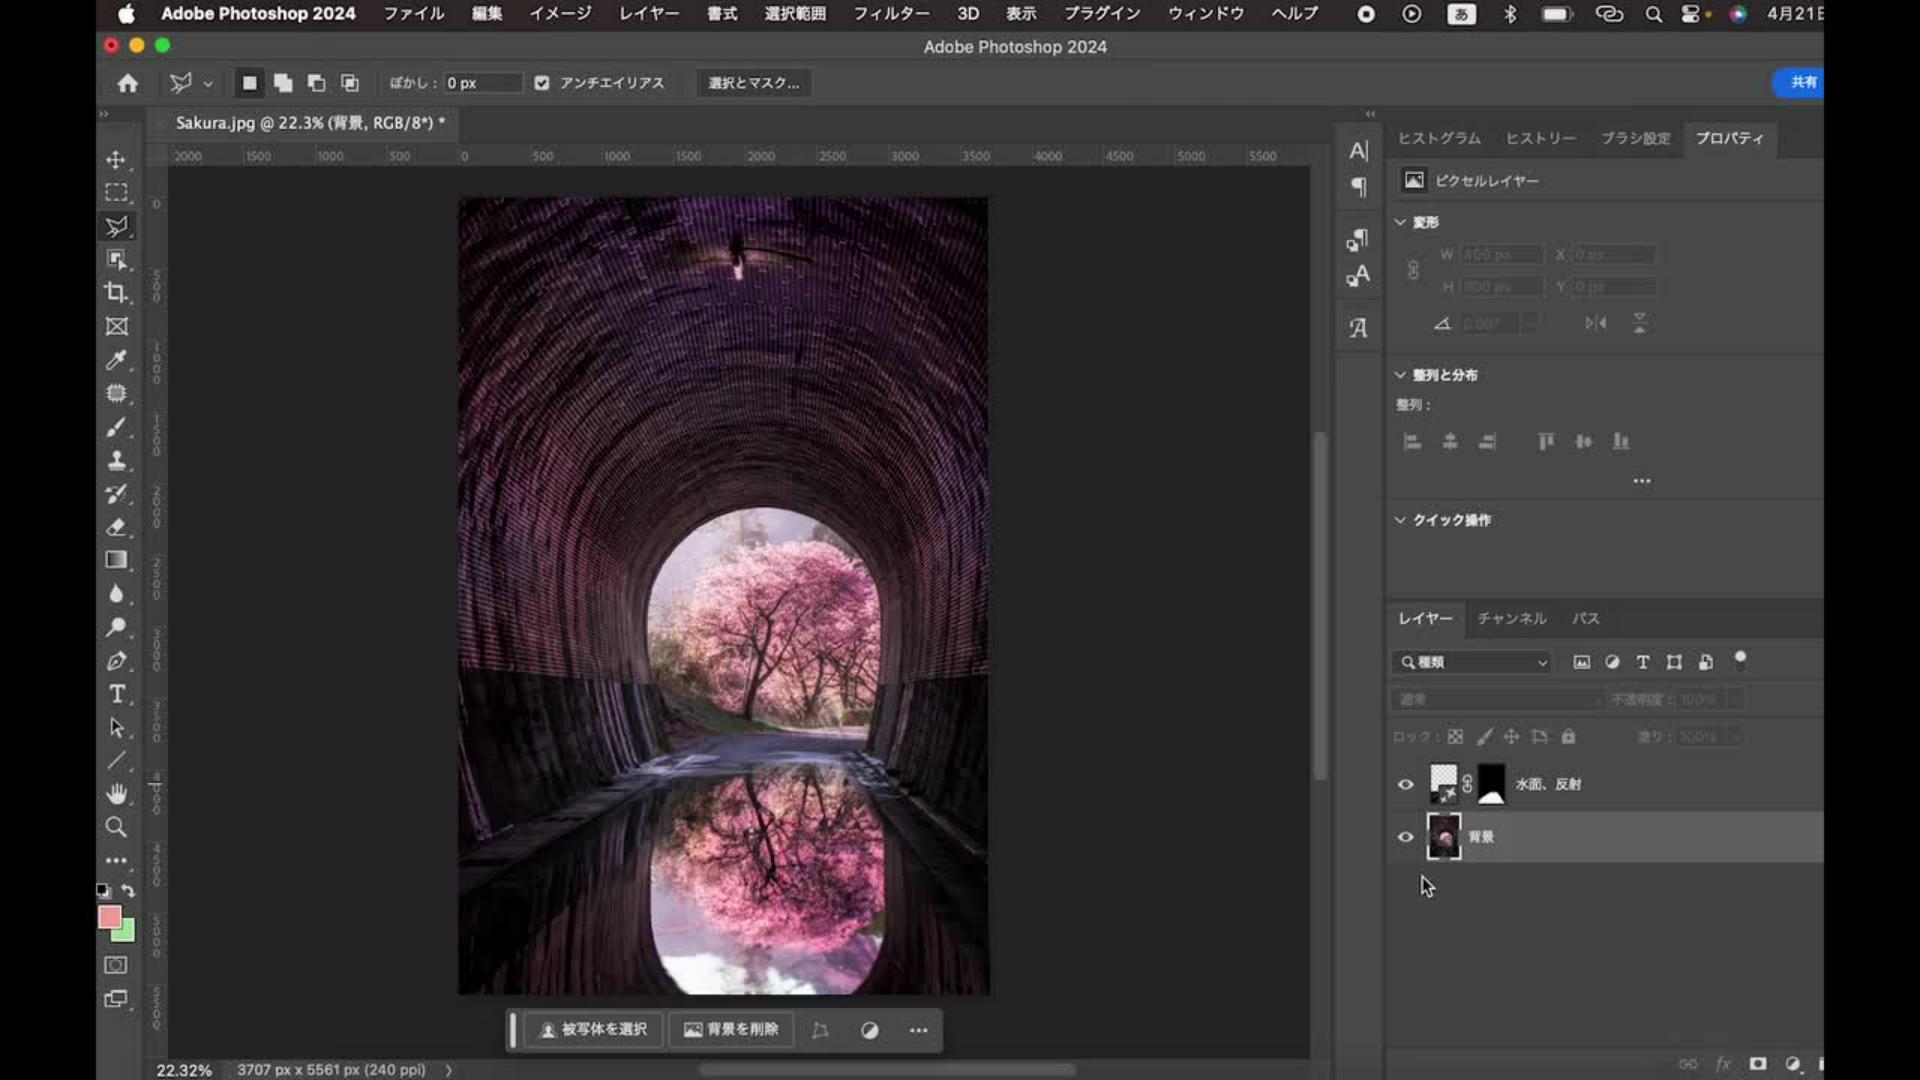Viewport: 1920px width, 1080px height.
Task: Select the Hand tool
Action: 117,794
